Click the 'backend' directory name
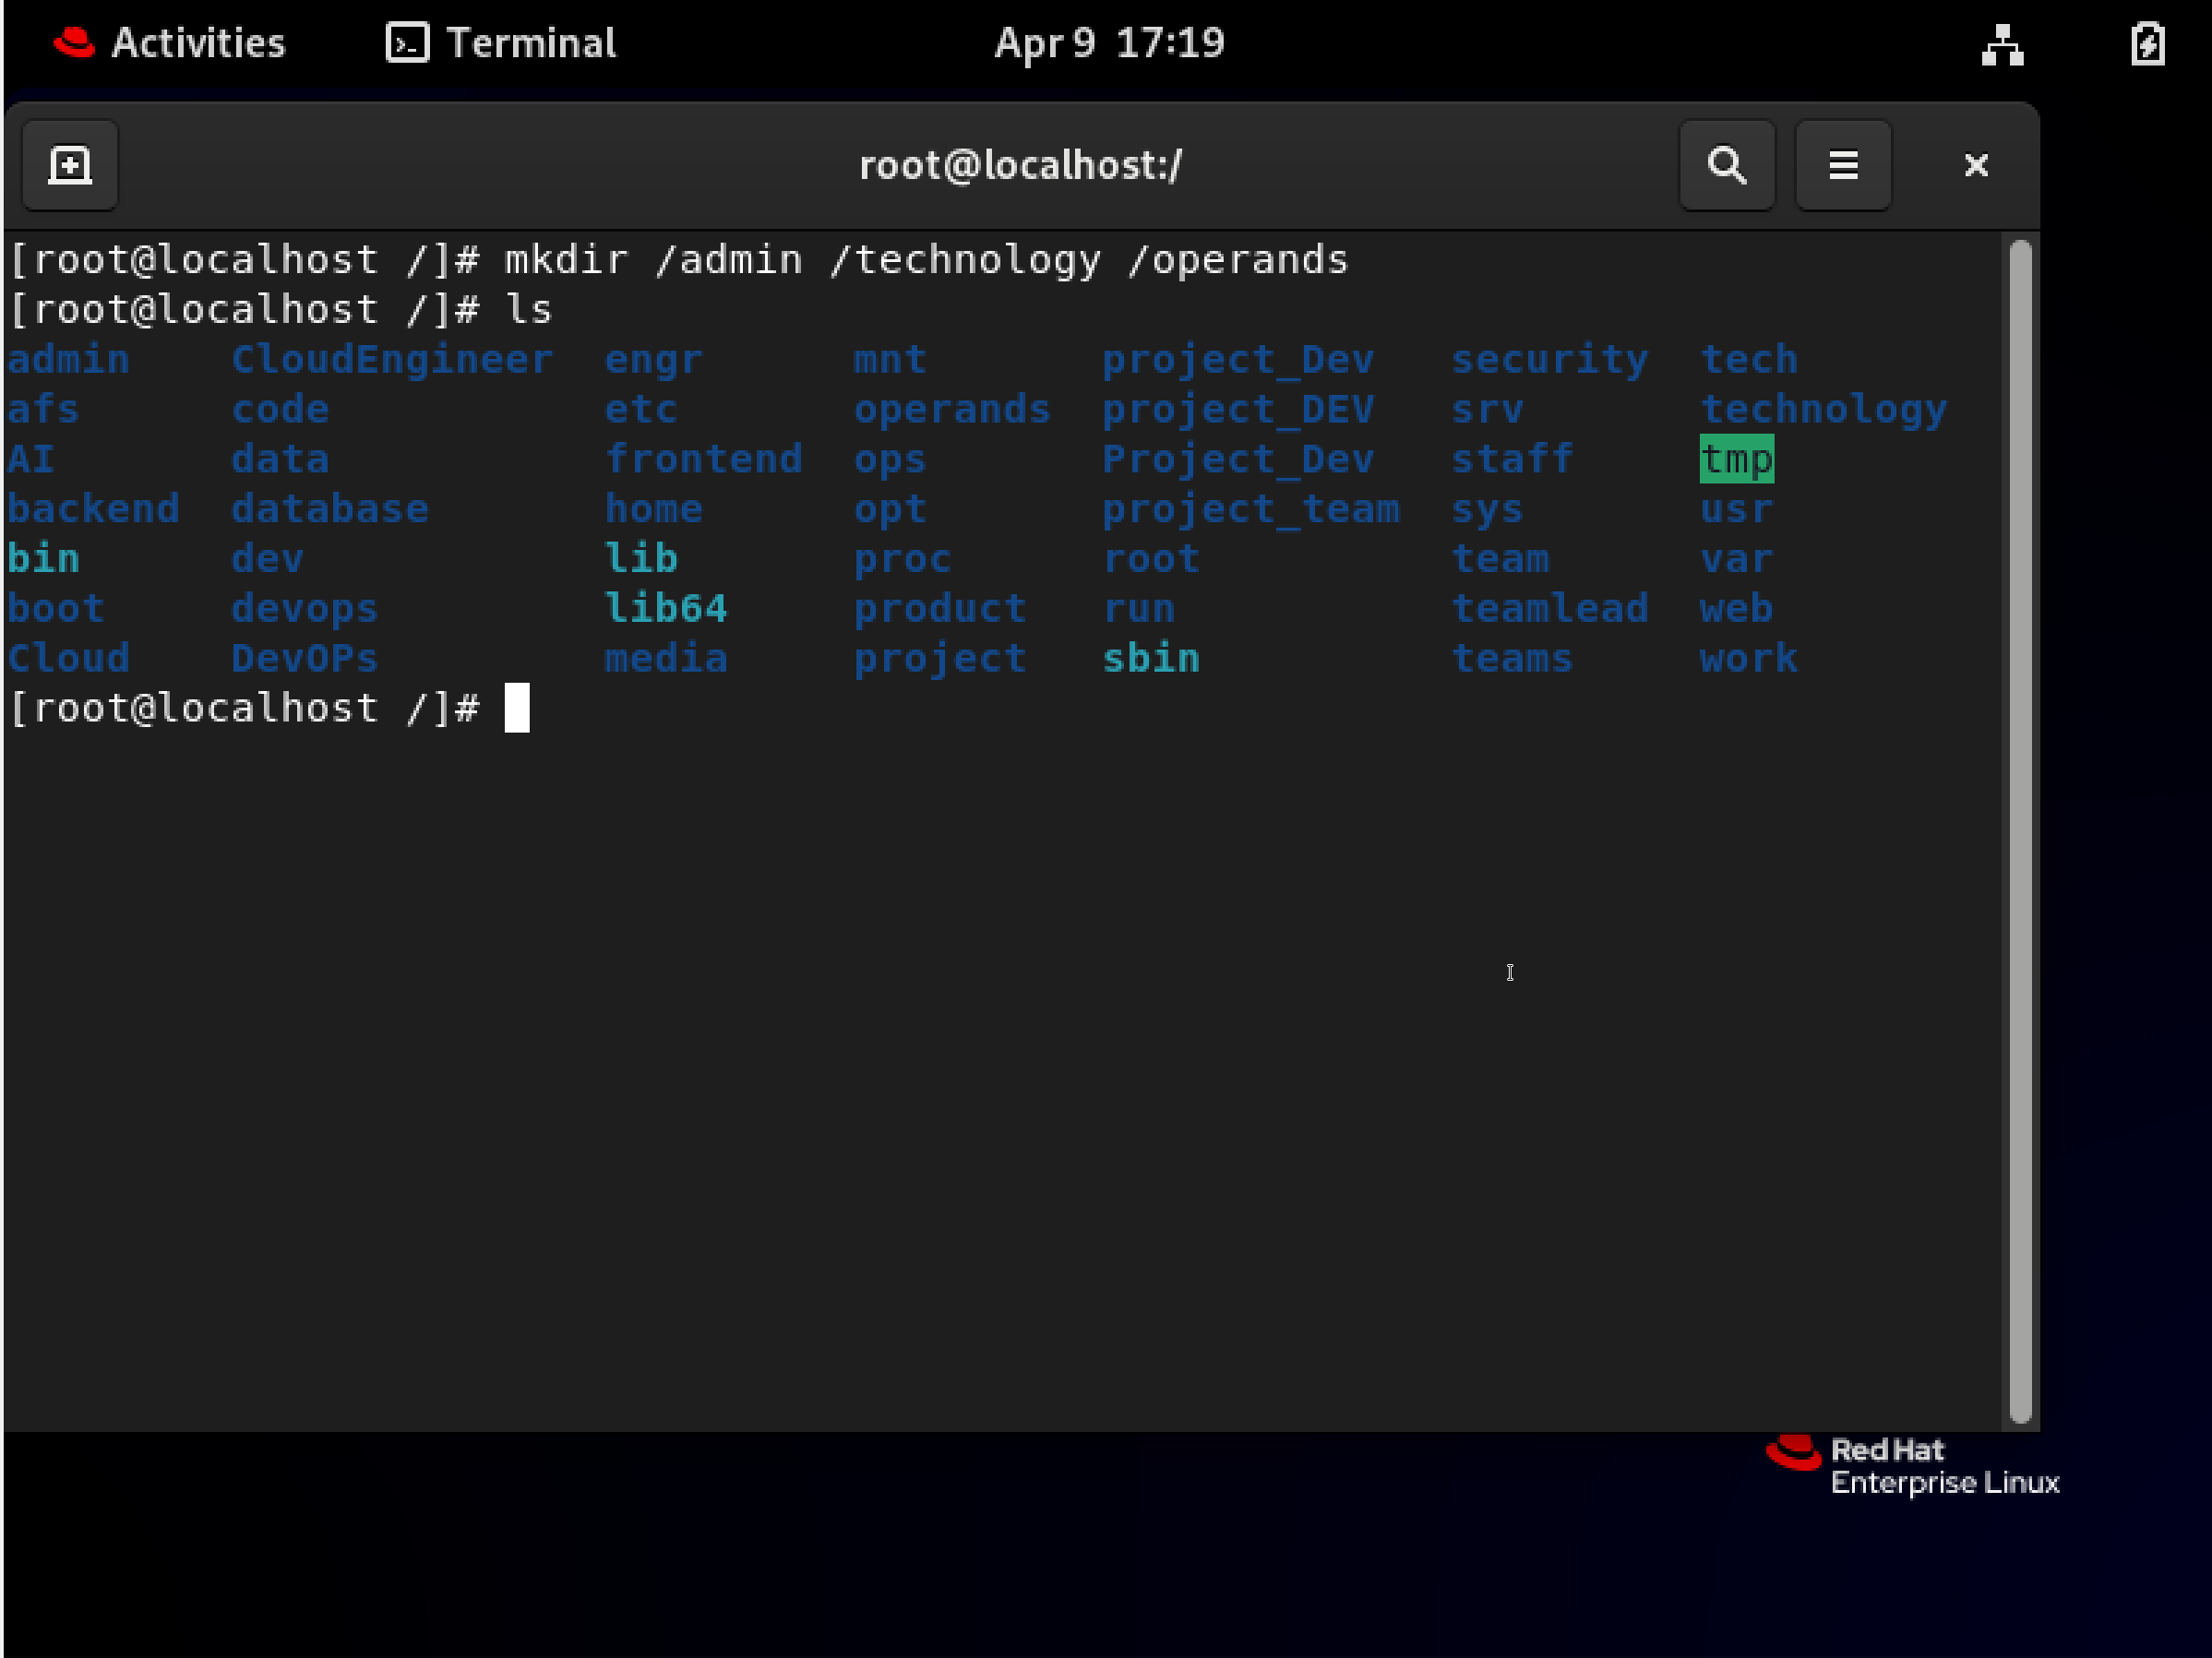2212x1658 pixels. 94,509
